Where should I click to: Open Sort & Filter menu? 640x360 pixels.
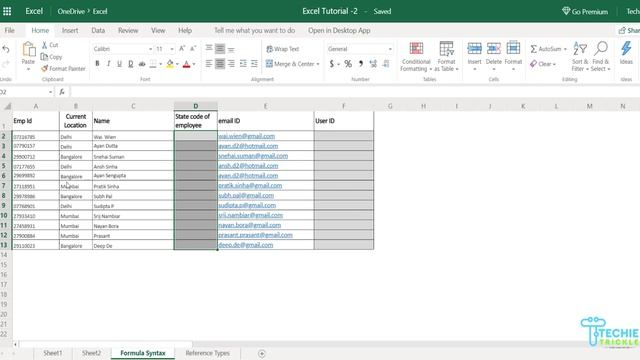coord(580,57)
